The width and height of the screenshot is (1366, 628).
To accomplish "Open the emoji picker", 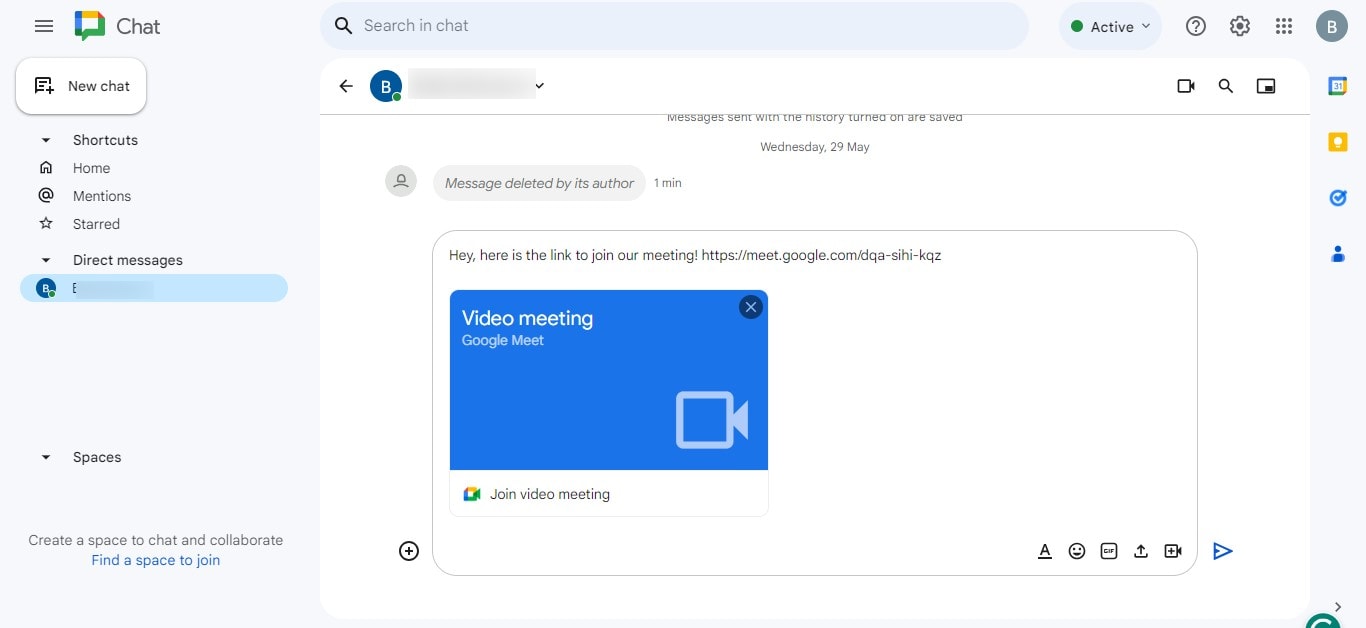I will [x=1077, y=551].
